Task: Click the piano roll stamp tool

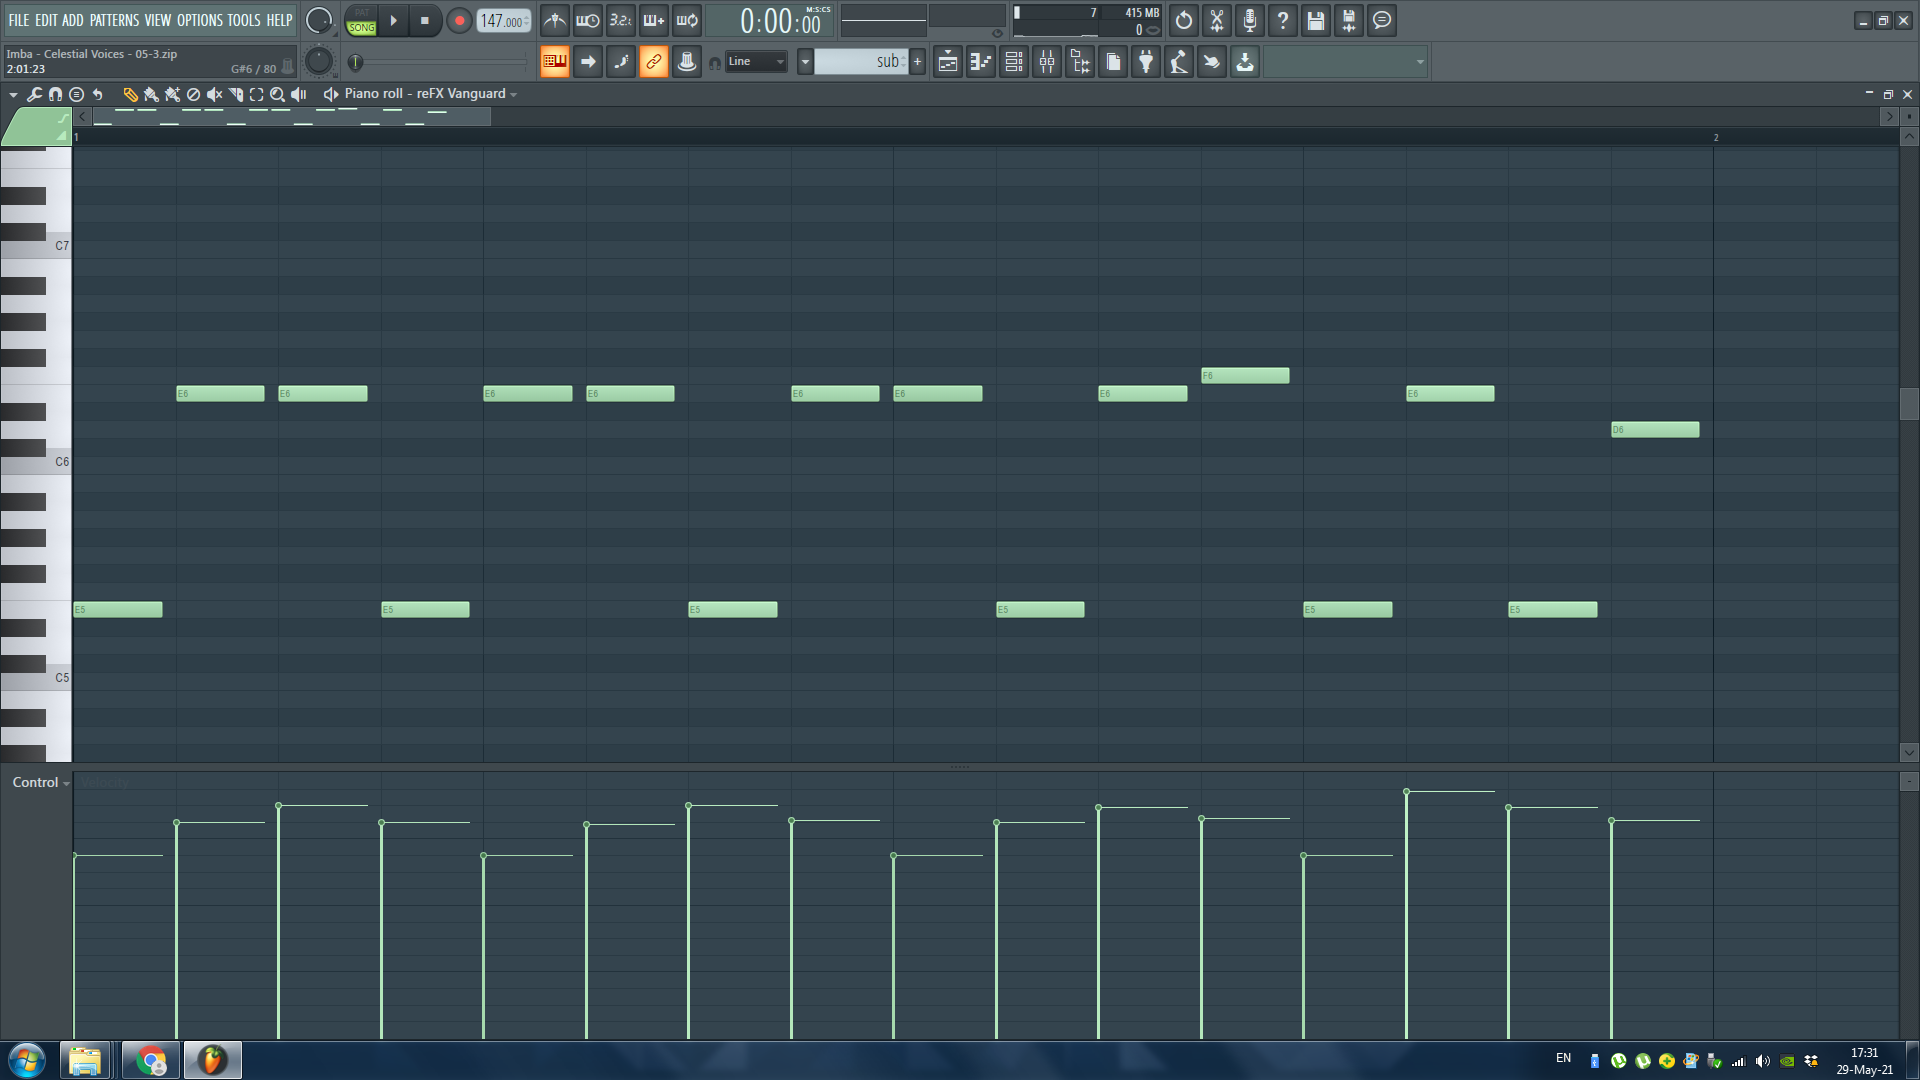Action: pyautogui.click(x=77, y=94)
